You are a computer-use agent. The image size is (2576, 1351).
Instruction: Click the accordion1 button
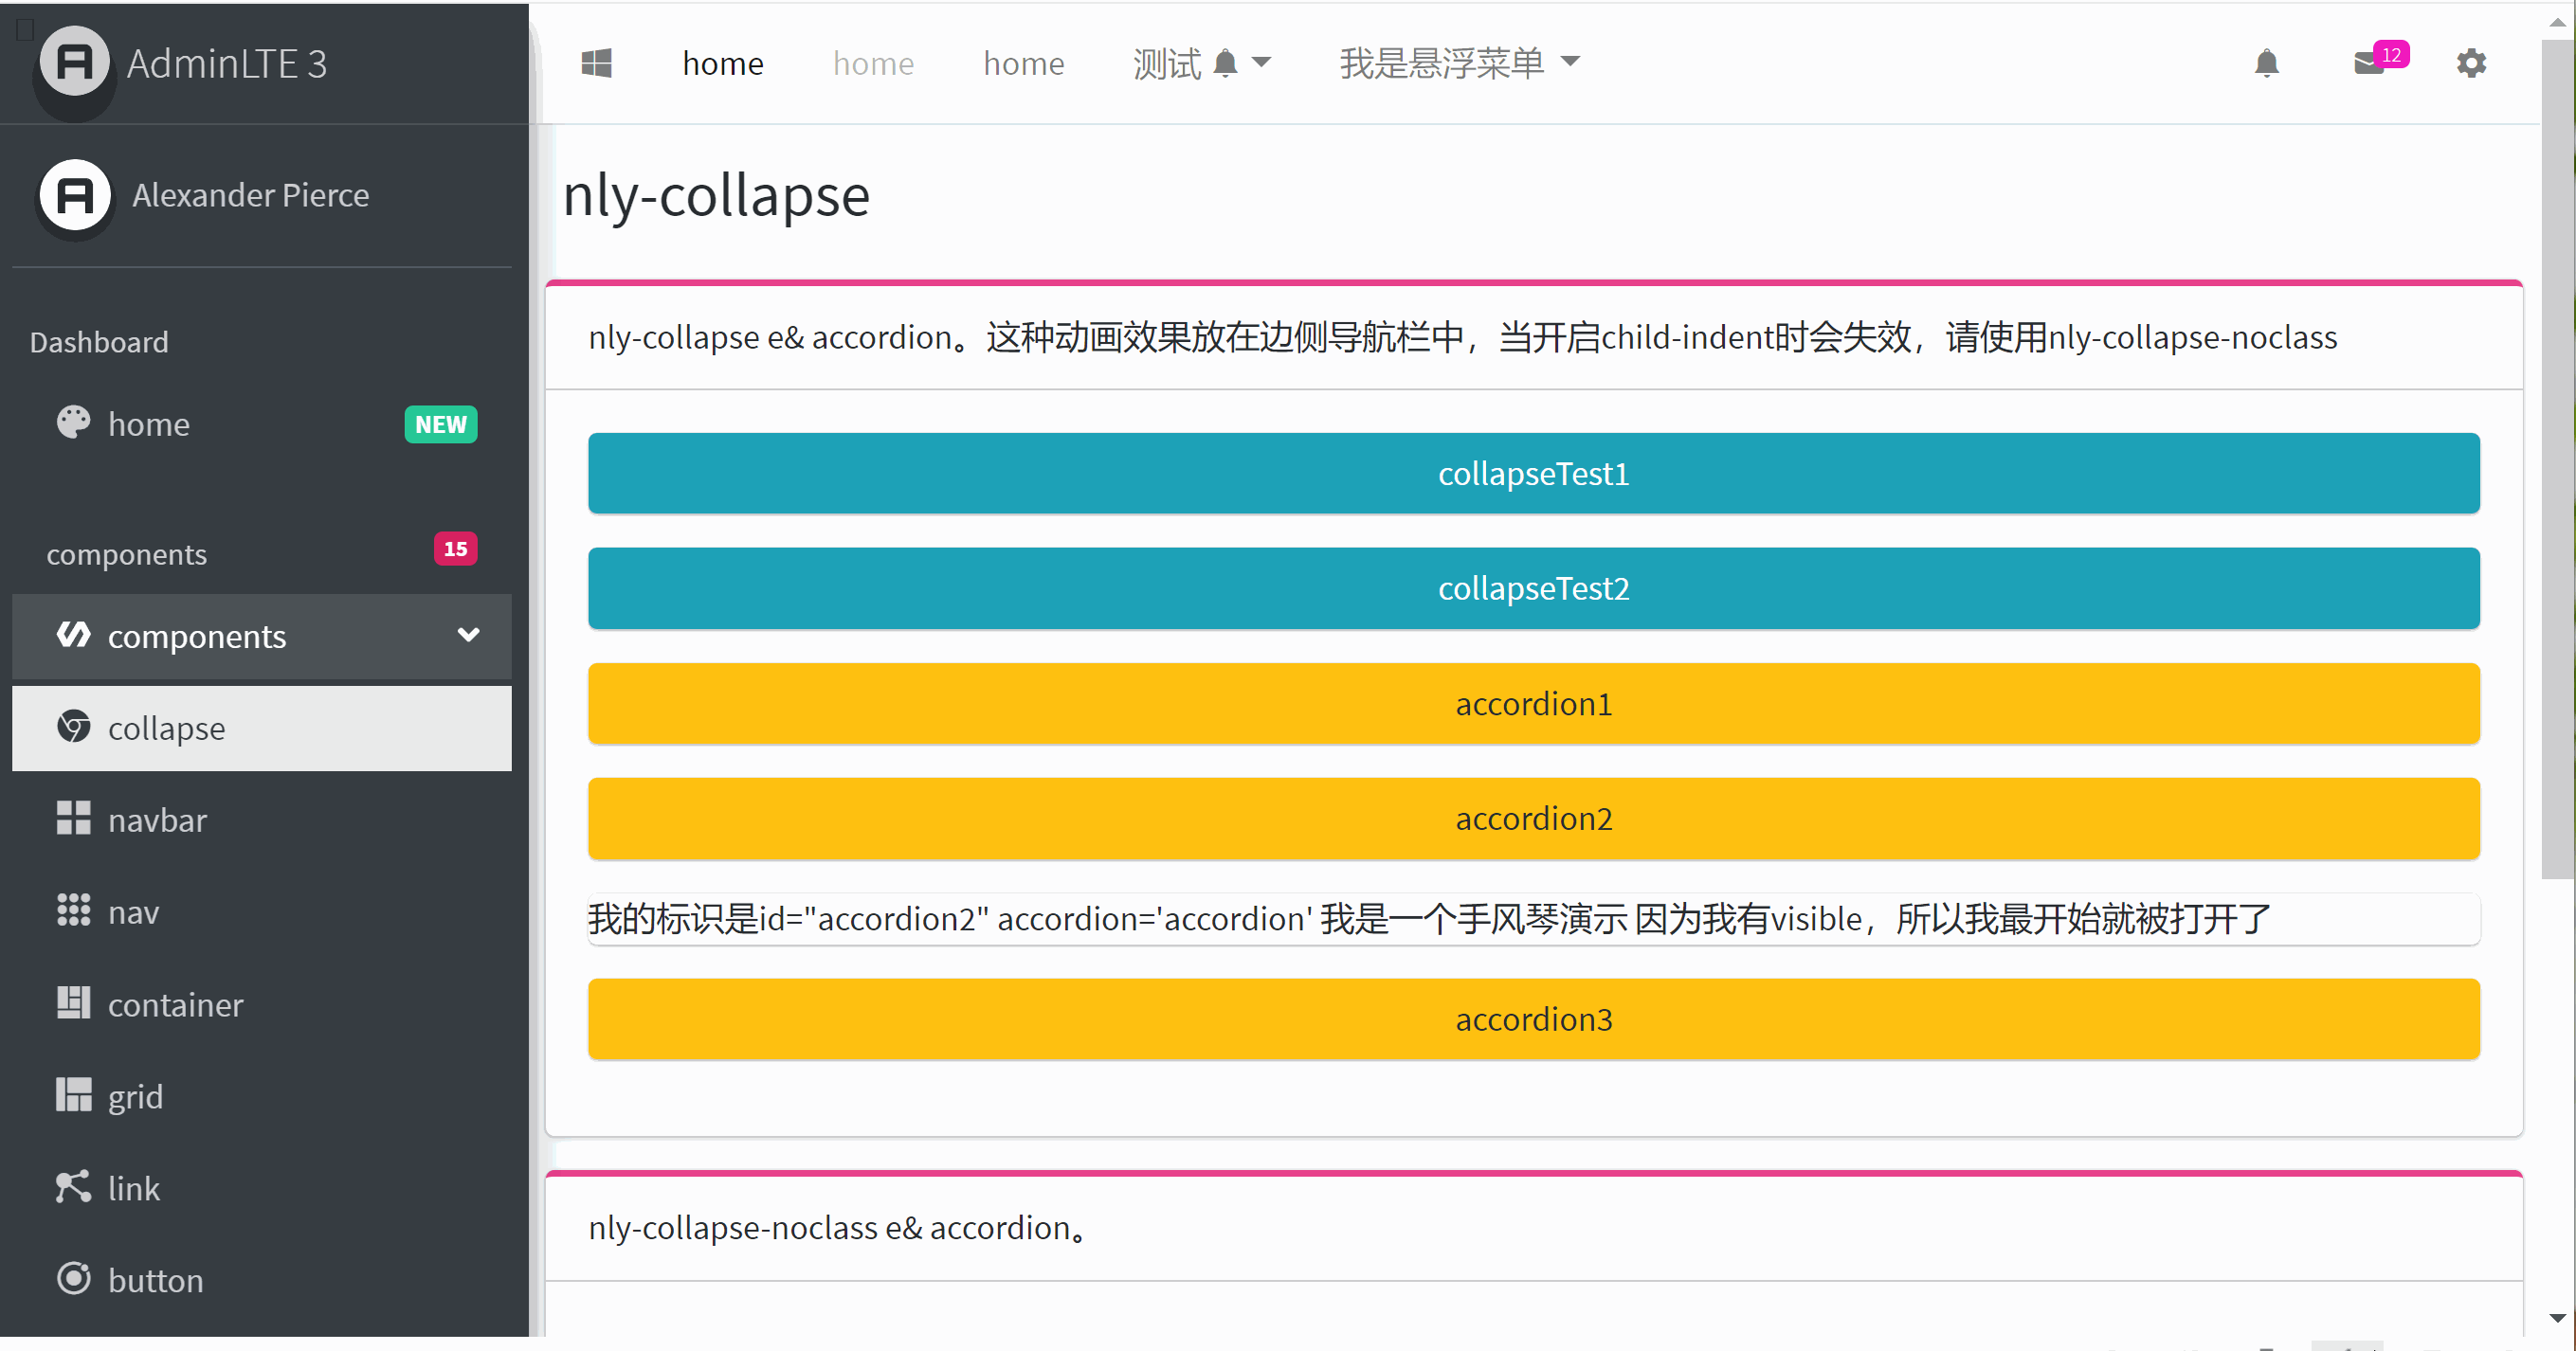(x=1533, y=703)
